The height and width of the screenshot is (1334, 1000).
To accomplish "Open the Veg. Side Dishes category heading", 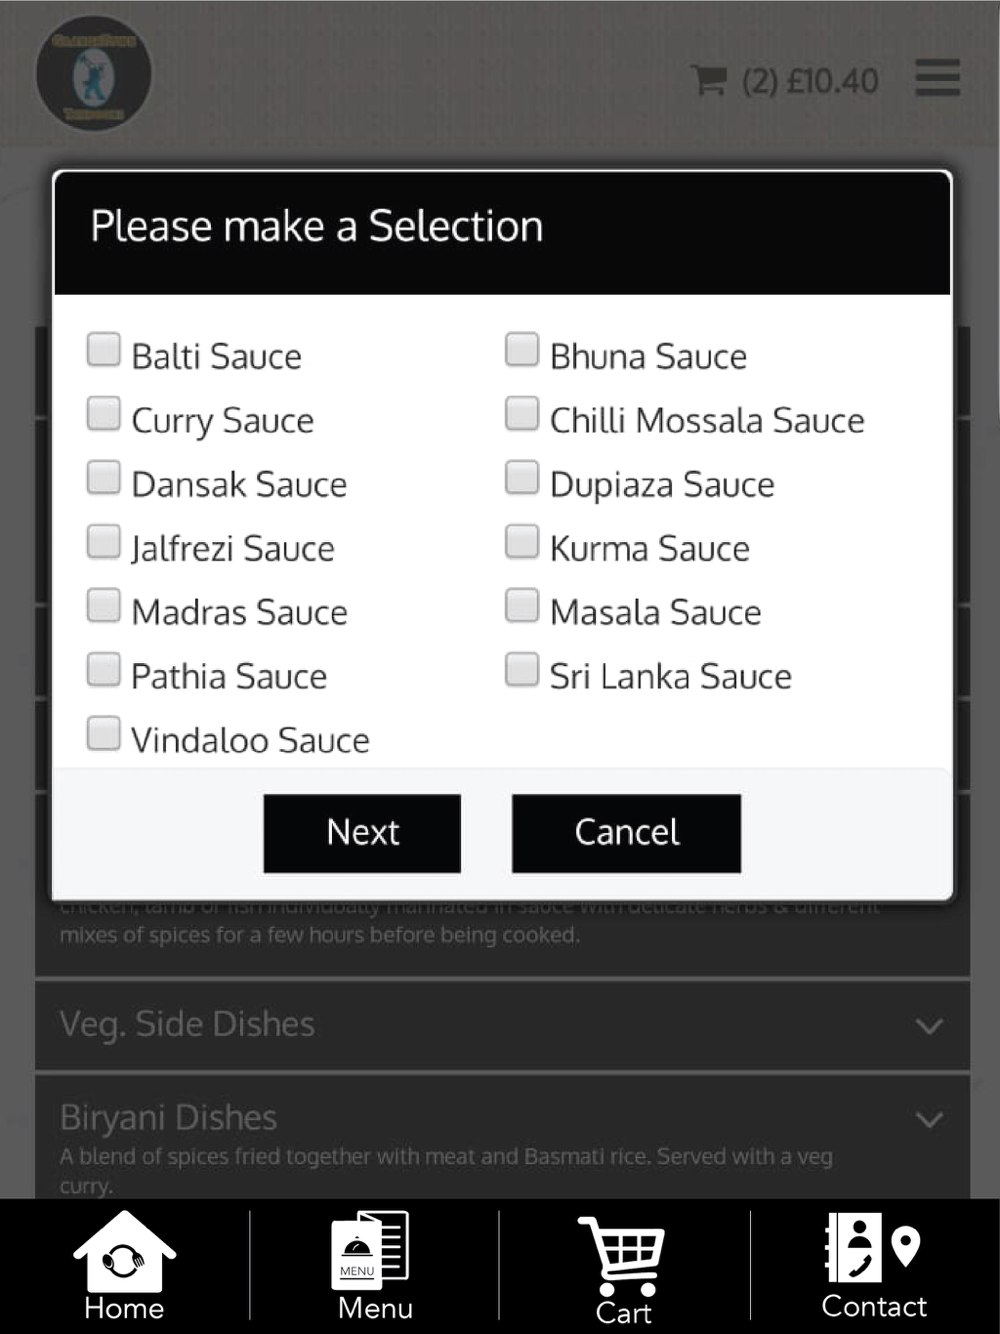I will [x=187, y=1024].
